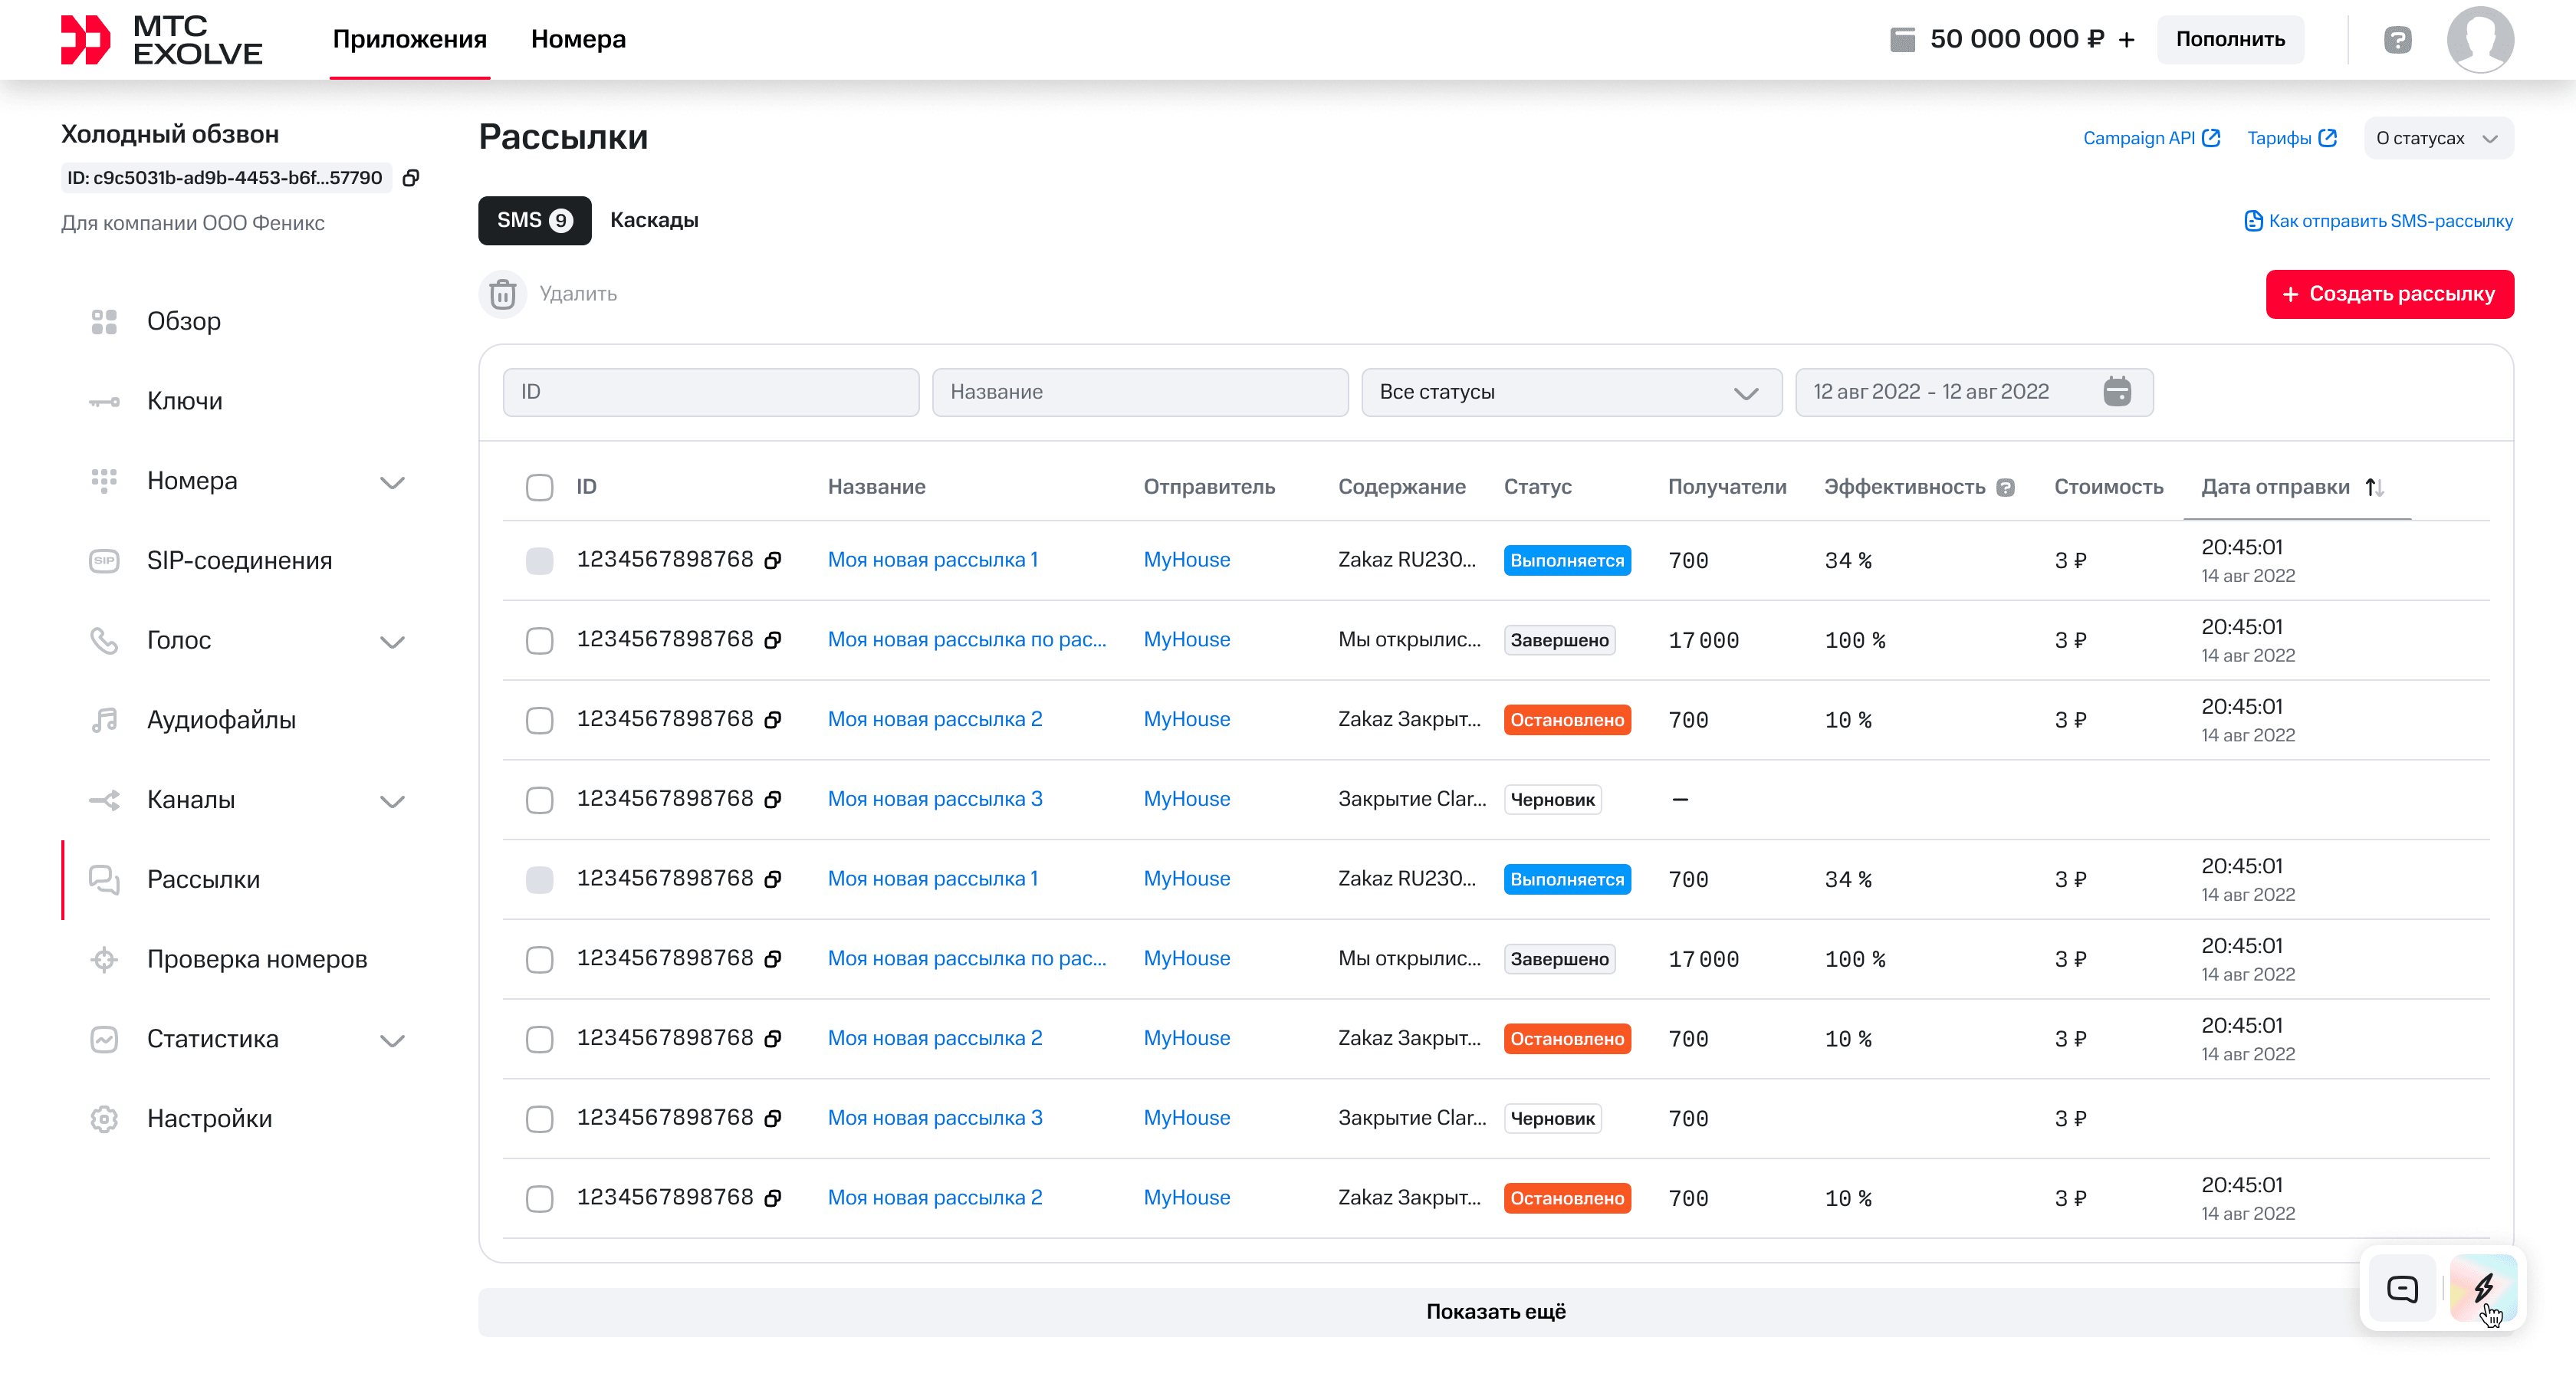Image resolution: width=2576 pixels, height=1380 pixels.
Task: Open Обзор in the sidebar
Action: point(184,321)
